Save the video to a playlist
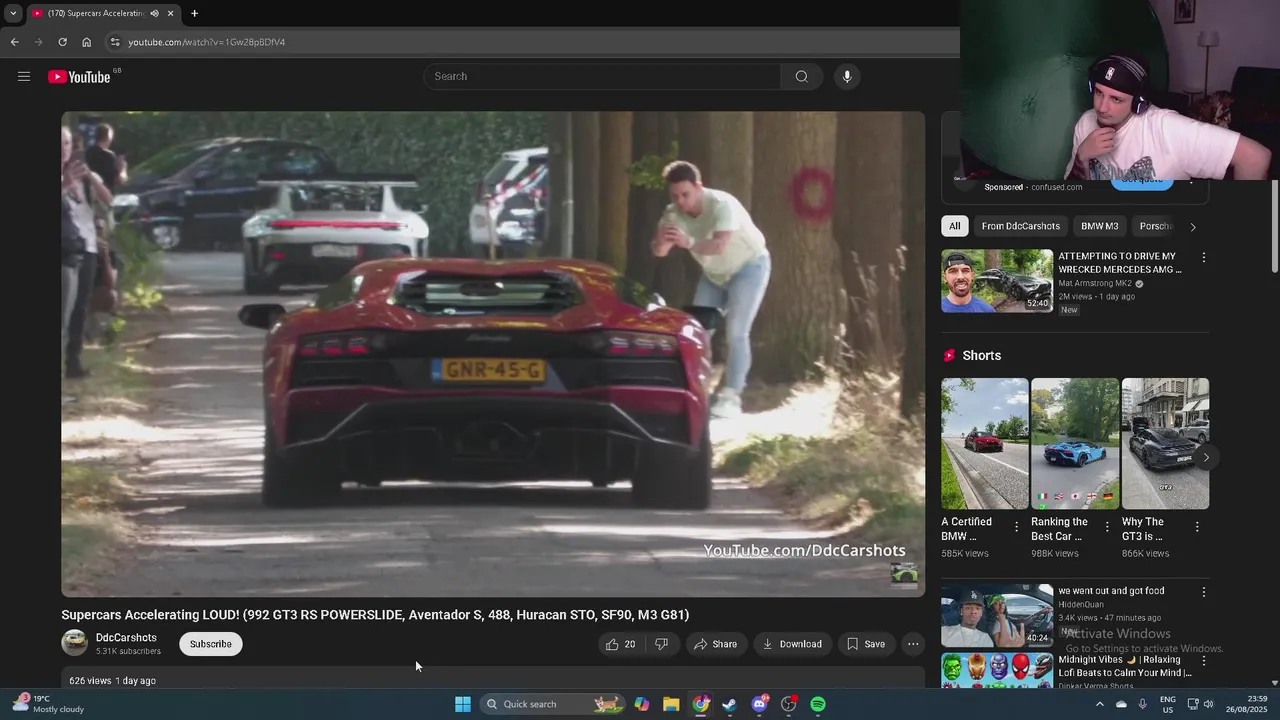1280x720 pixels. [x=865, y=644]
